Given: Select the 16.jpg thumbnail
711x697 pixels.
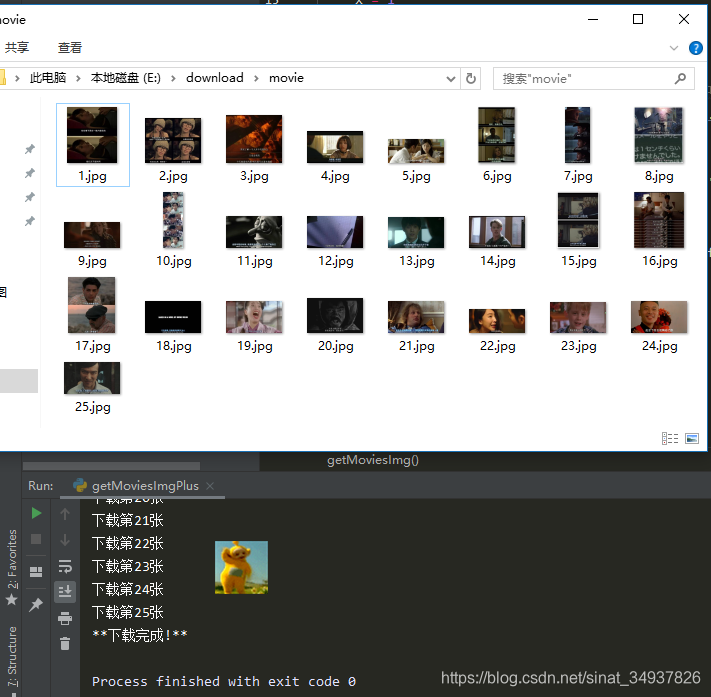Looking at the screenshot, I should pos(659,220).
